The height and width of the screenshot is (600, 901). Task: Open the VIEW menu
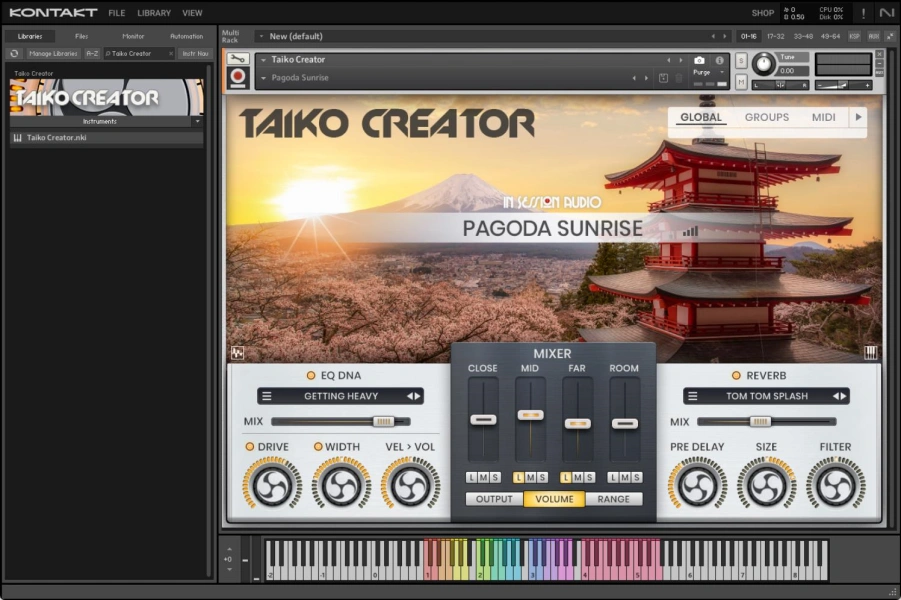[x=192, y=13]
